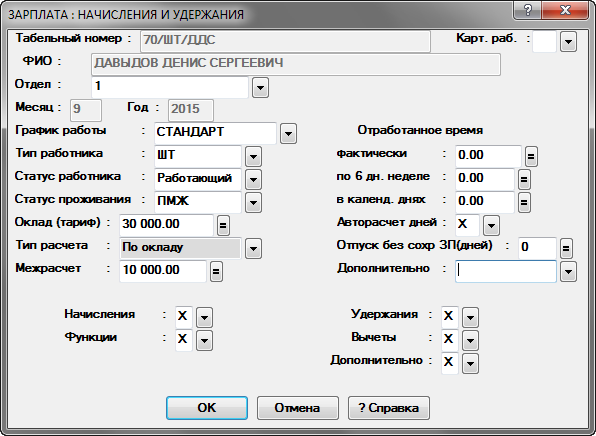Open the Отдел dropdown arrow
The width and height of the screenshot is (596, 436).
tap(260, 87)
